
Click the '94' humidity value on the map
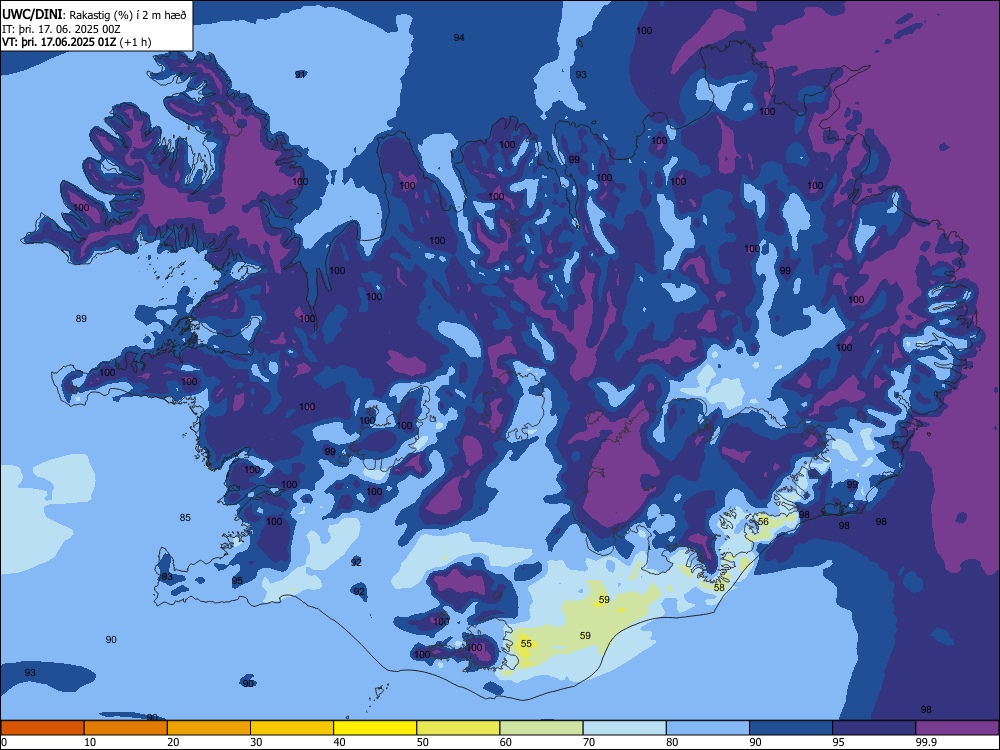pos(459,38)
